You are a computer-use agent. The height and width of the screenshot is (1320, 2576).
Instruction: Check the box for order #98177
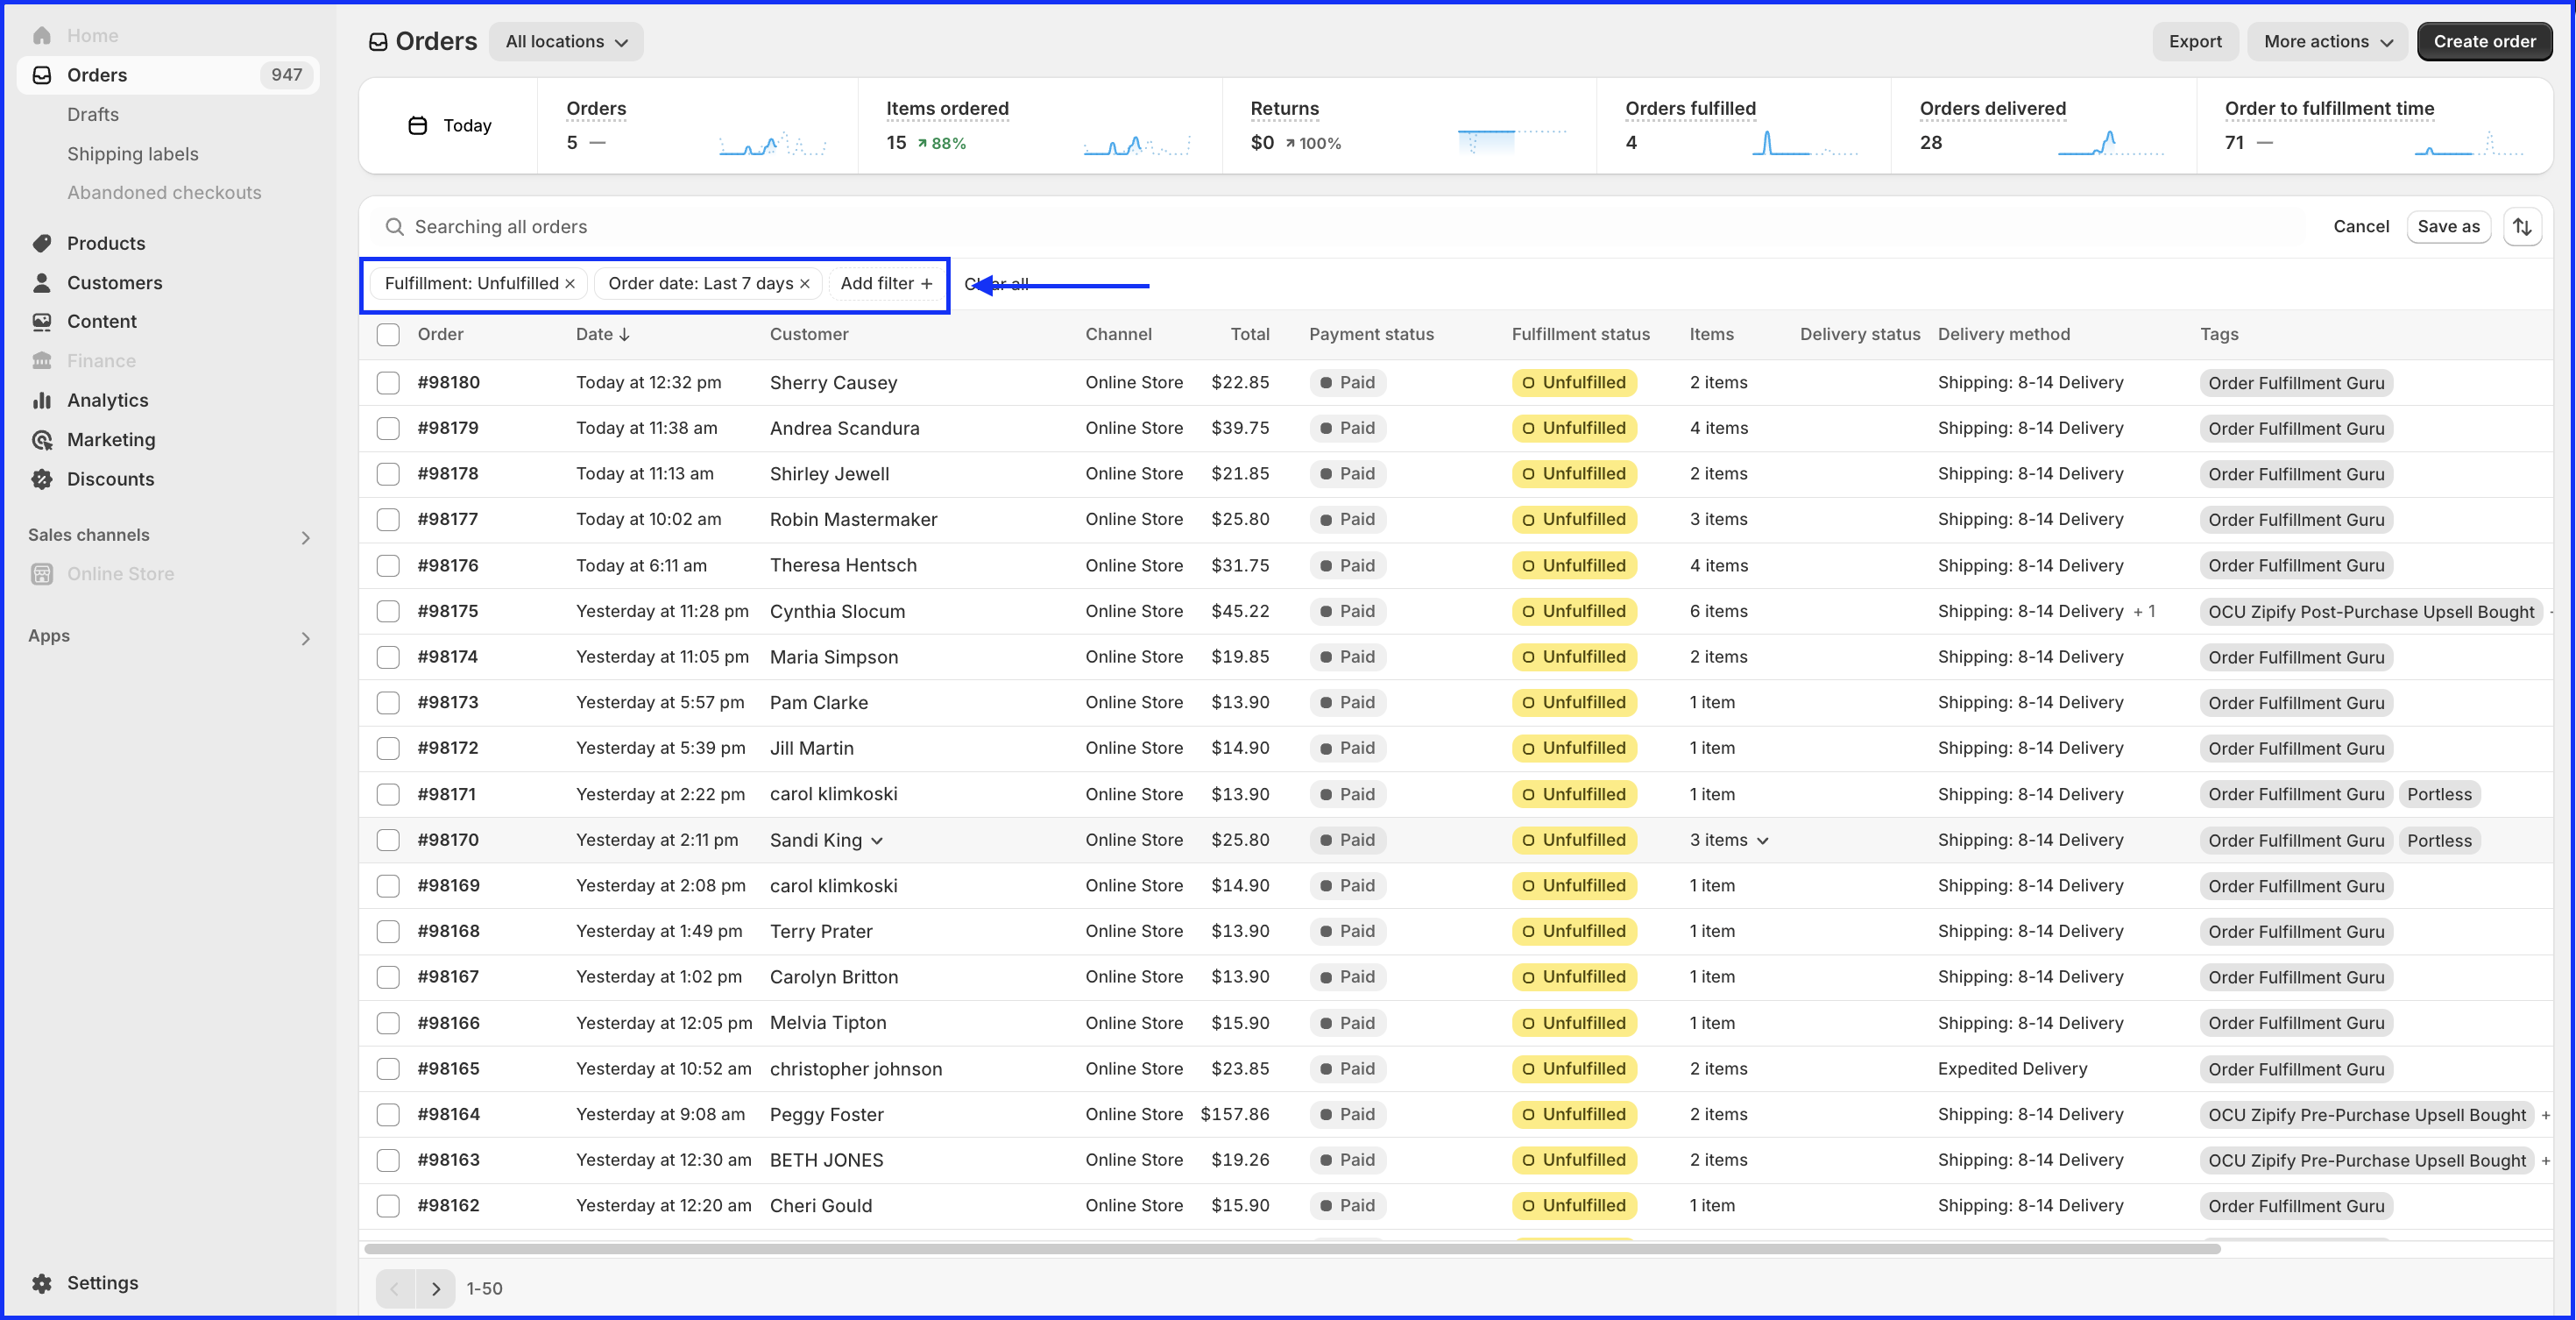(388, 520)
